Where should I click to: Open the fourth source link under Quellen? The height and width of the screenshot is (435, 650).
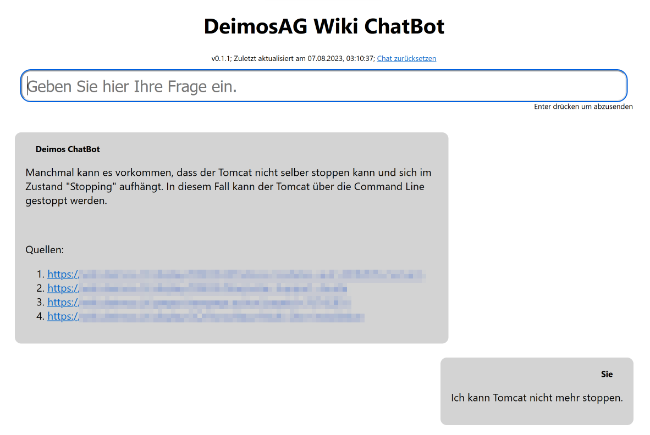(x=206, y=316)
